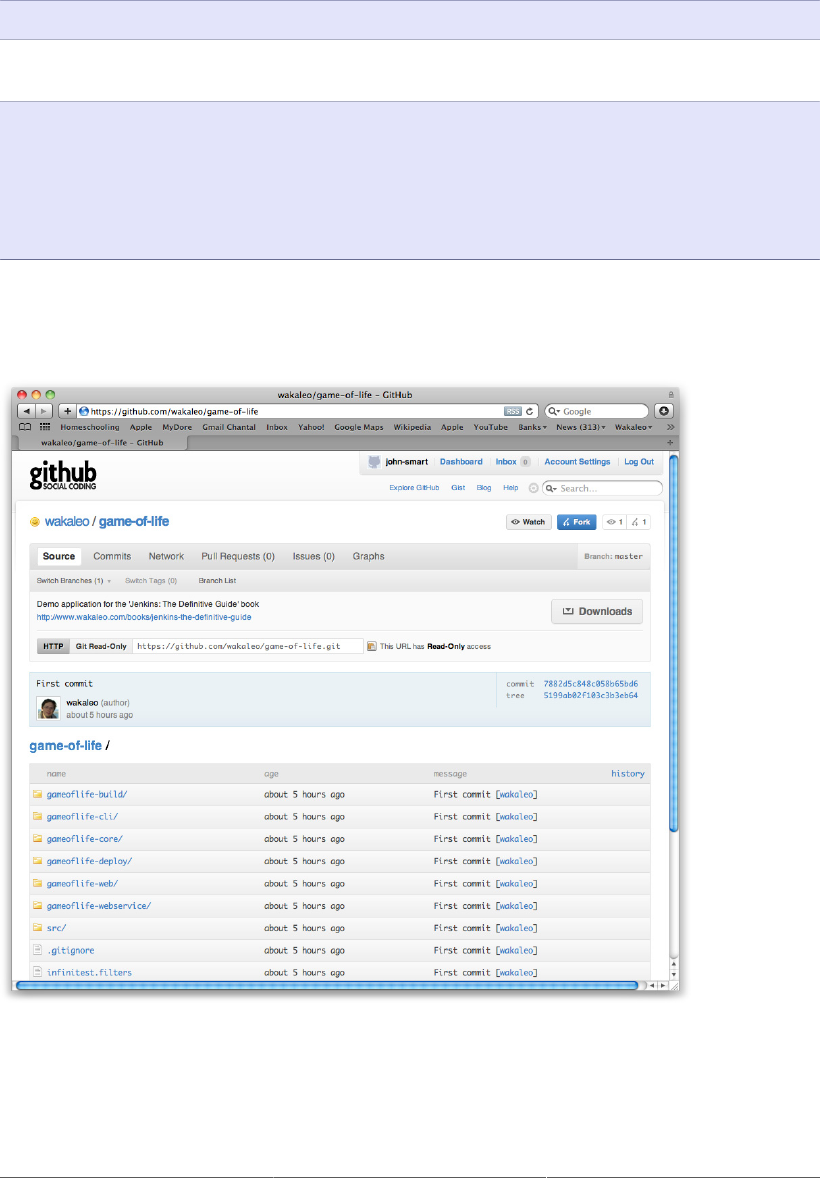
Task: Select the HTTP clone option
Action: [53, 646]
